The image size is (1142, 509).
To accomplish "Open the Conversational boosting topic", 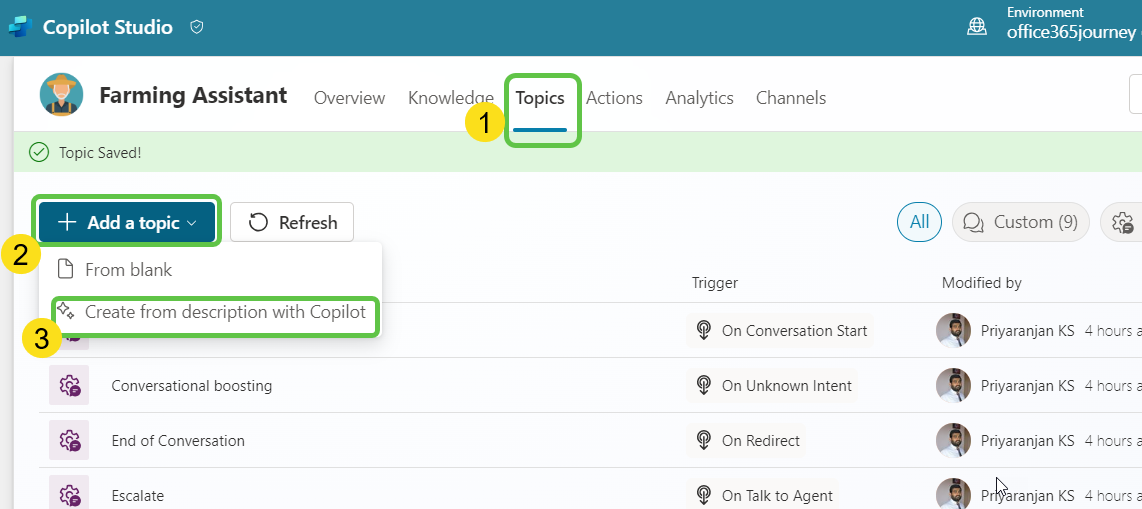I will (191, 386).
